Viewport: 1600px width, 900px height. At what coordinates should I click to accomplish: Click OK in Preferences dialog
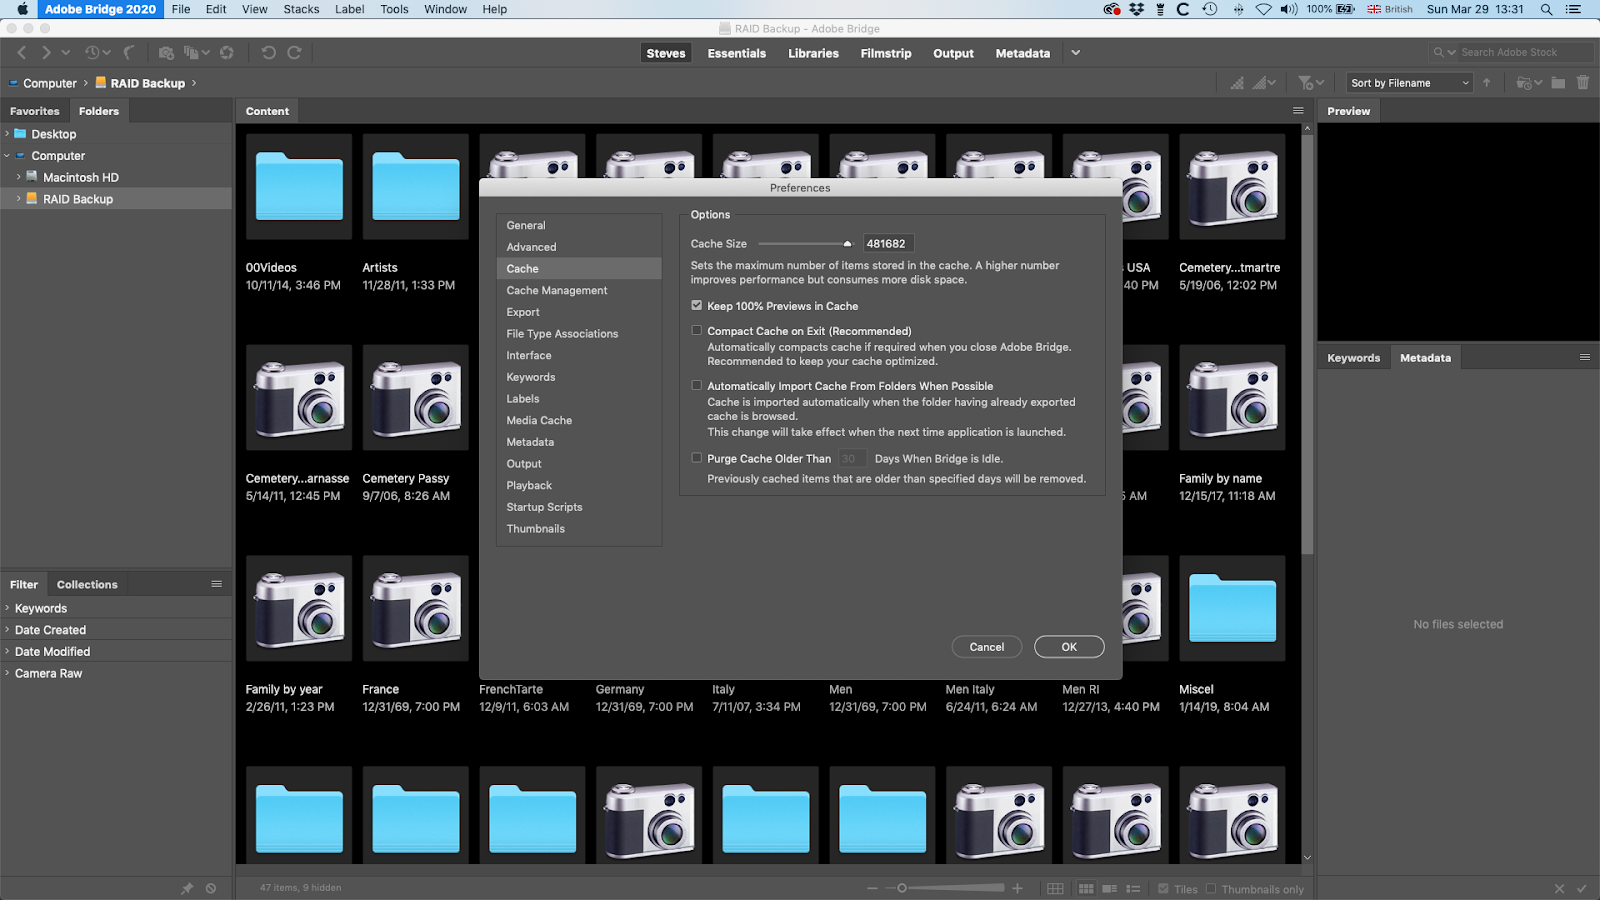coord(1069,647)
